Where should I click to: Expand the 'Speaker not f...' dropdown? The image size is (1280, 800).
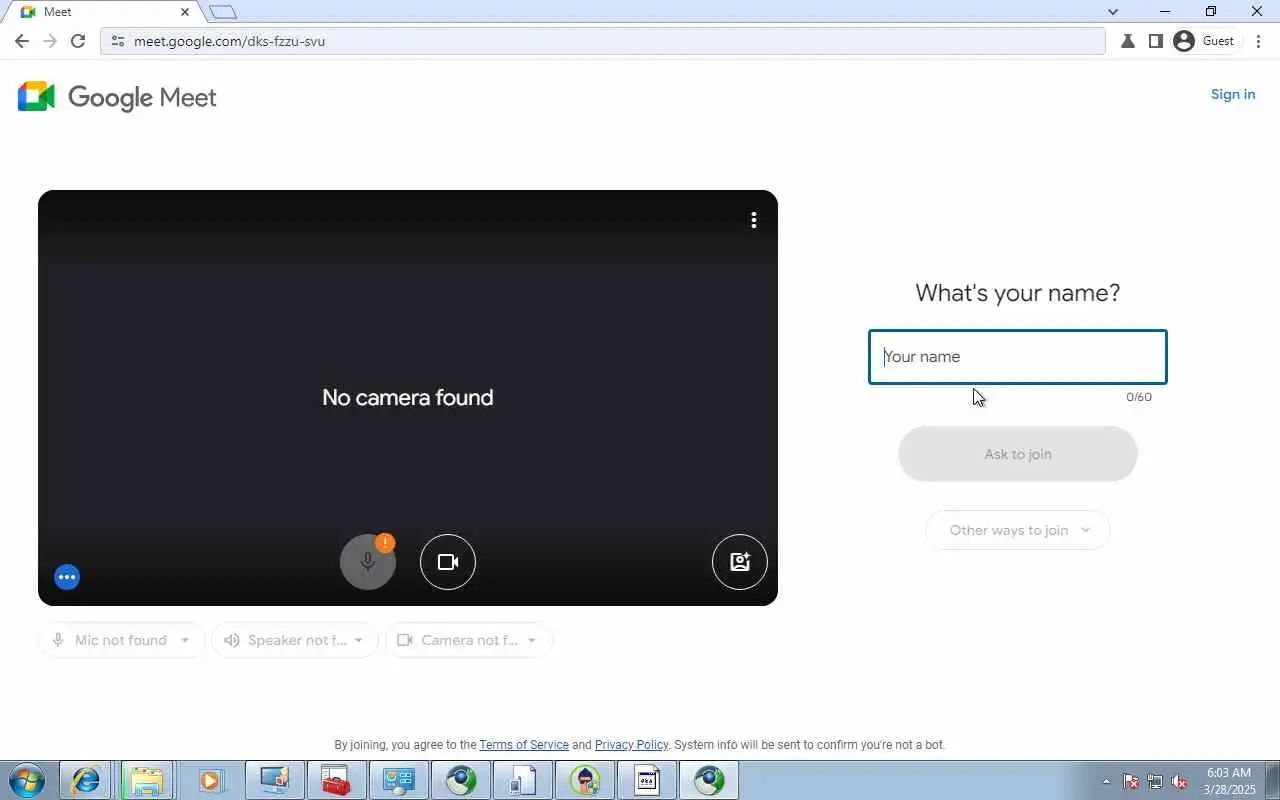(x=295, y=640)
